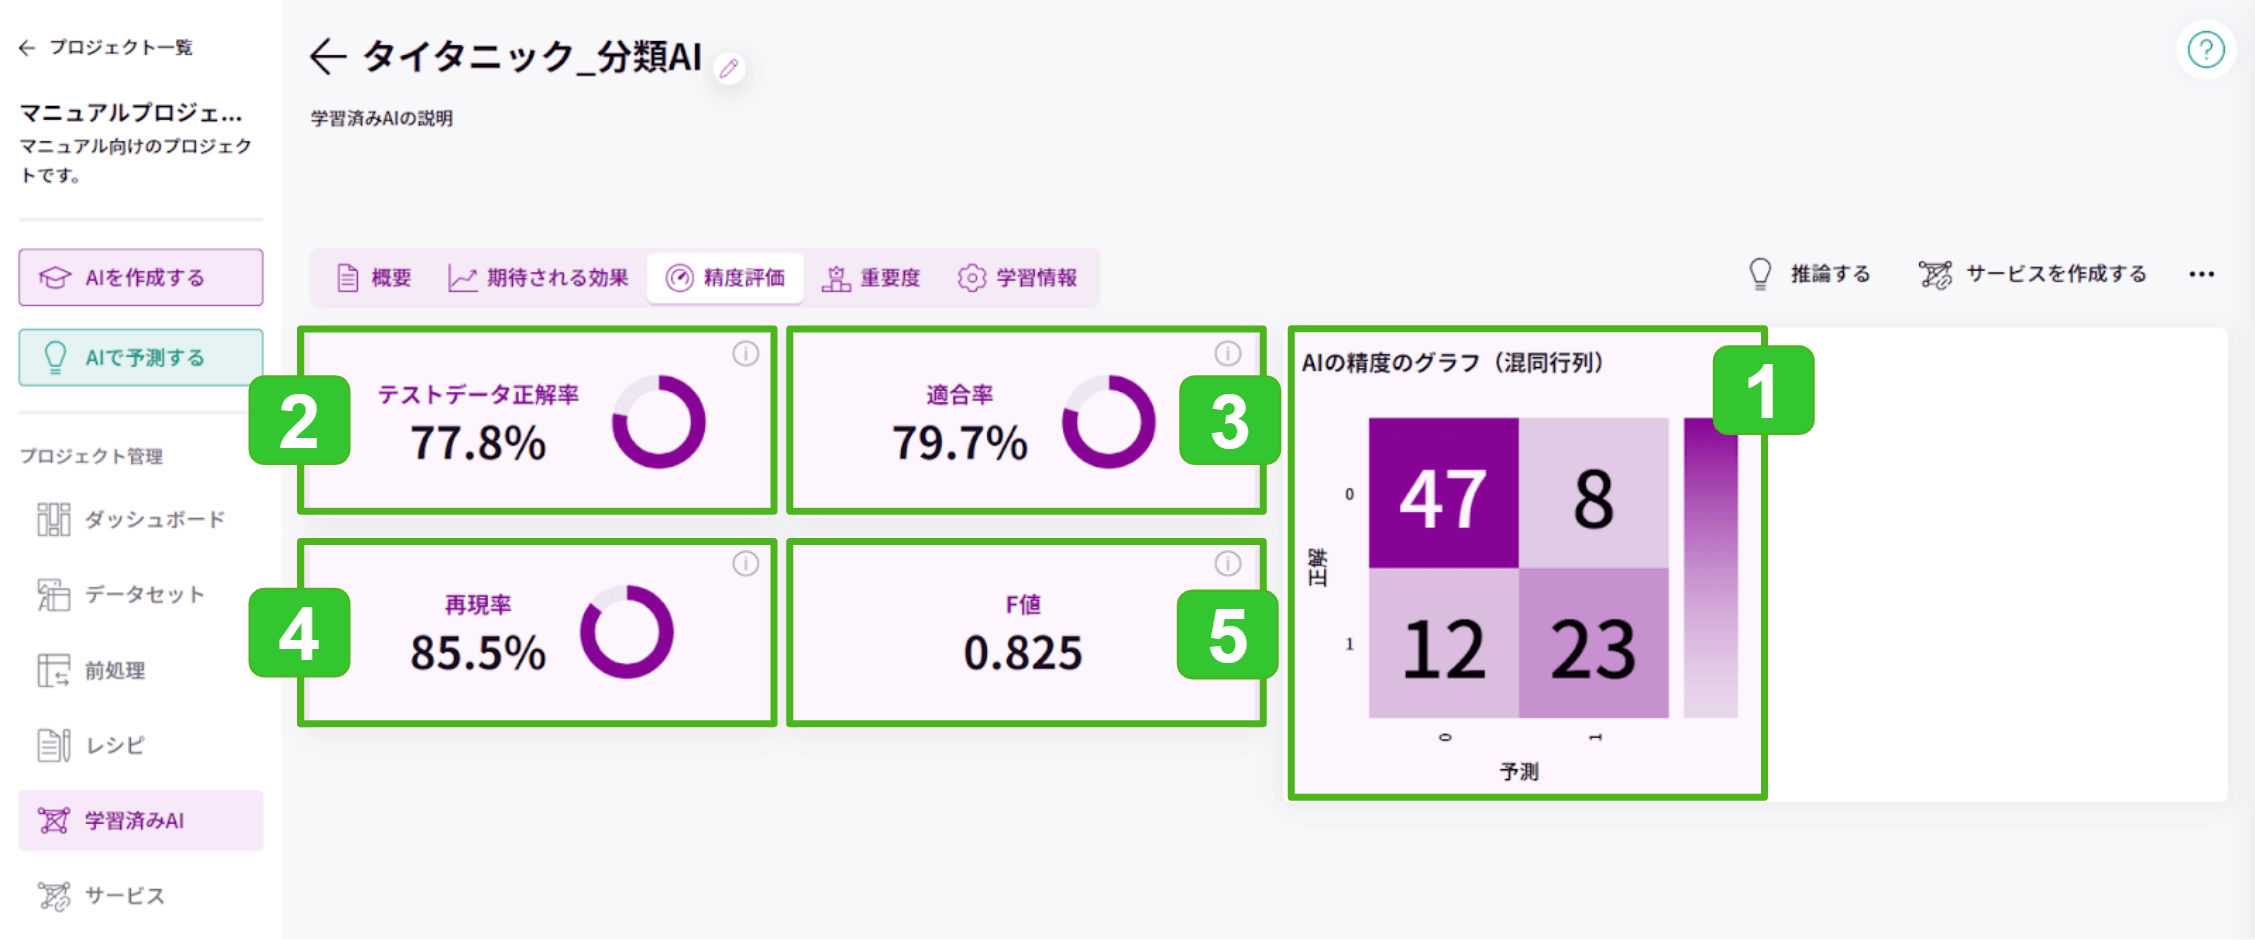The image size is (2255, 940).
Task: Click サービスを作成する button
Action: tap(2033, 274)
